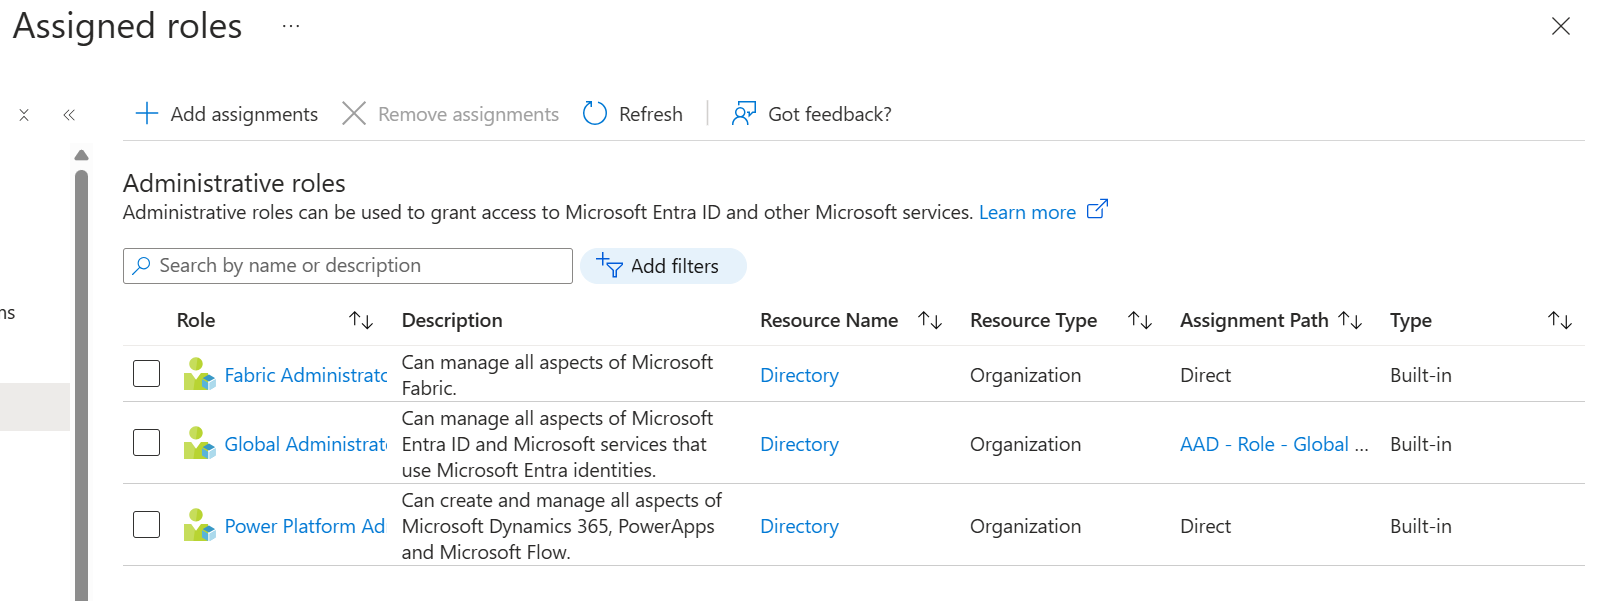
Task: Click 'Organization' in the Global Administrator row
Action: (1025, 444)
